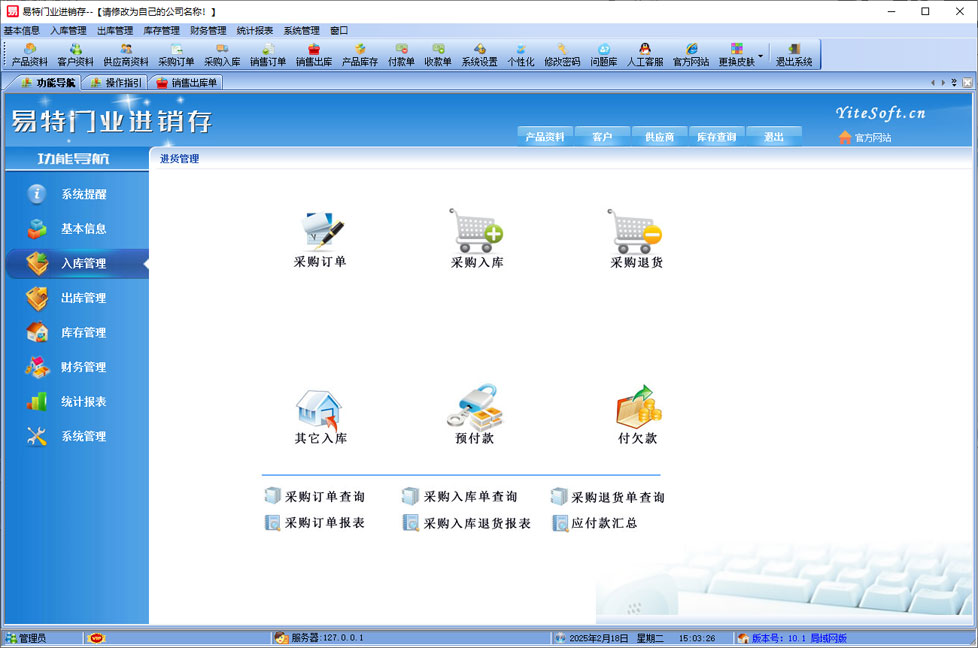Image resolution: width=978 pixels, height=648 pixels.
Task: Open the 采购订单 purchase order icon
Action: (x=320, y=232)
